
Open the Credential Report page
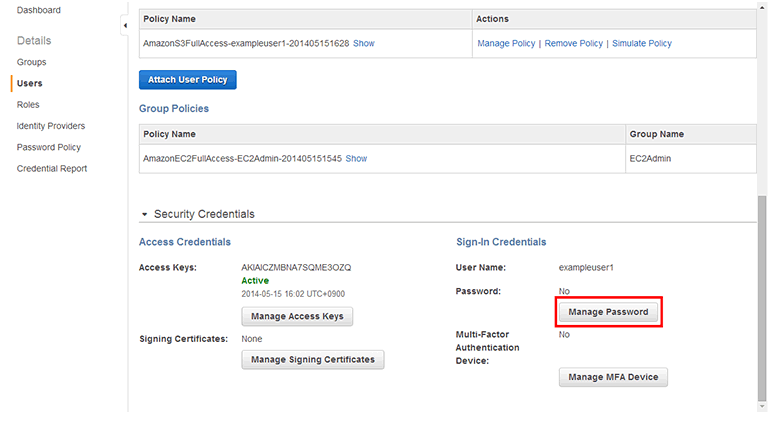pos(51,168)
